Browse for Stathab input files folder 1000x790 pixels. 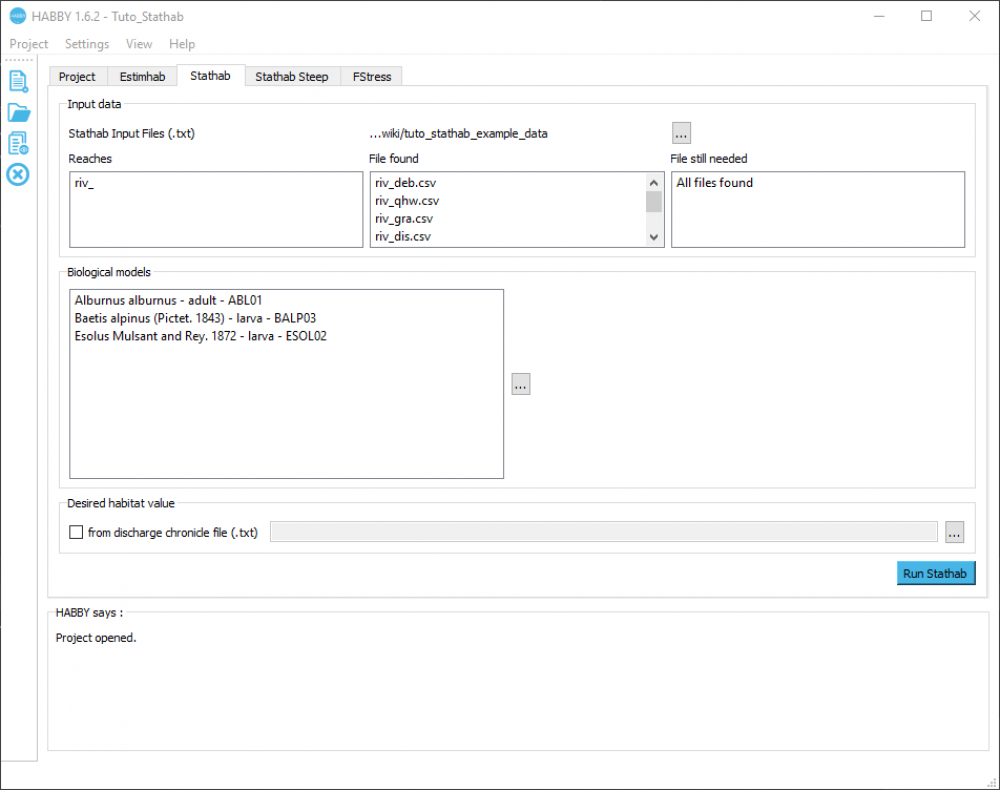681,133
